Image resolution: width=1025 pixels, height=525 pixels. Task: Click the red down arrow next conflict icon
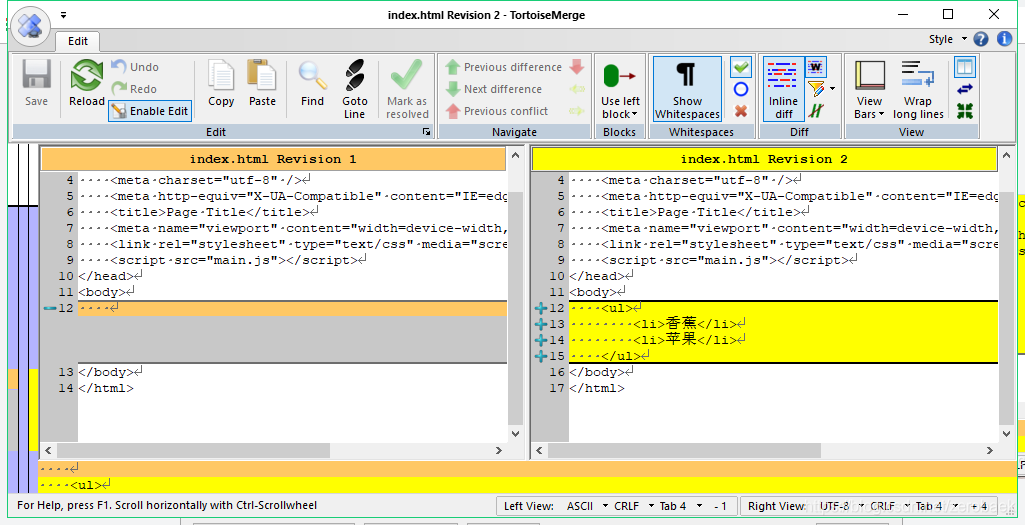point(577,67)
